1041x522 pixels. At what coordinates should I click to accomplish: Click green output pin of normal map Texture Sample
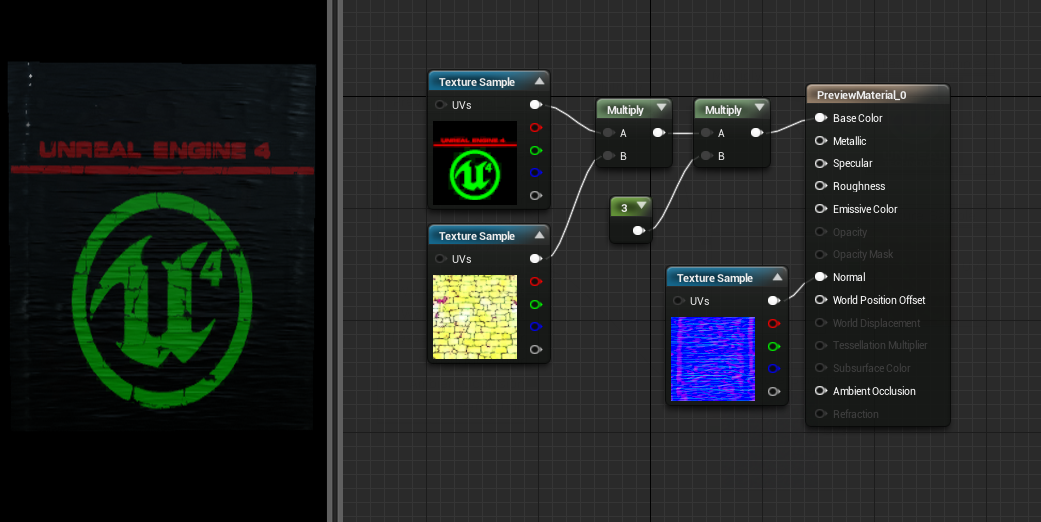click(x=773, y=346)
